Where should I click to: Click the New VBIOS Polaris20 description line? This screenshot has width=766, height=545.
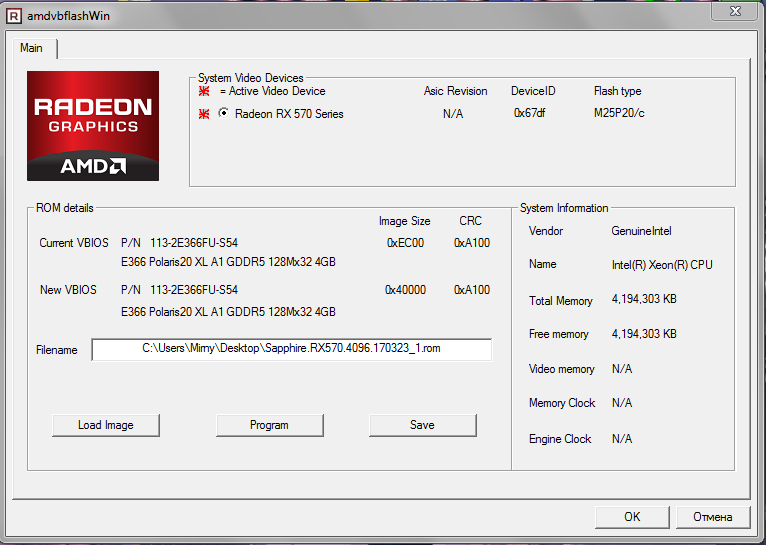point(228,312)
